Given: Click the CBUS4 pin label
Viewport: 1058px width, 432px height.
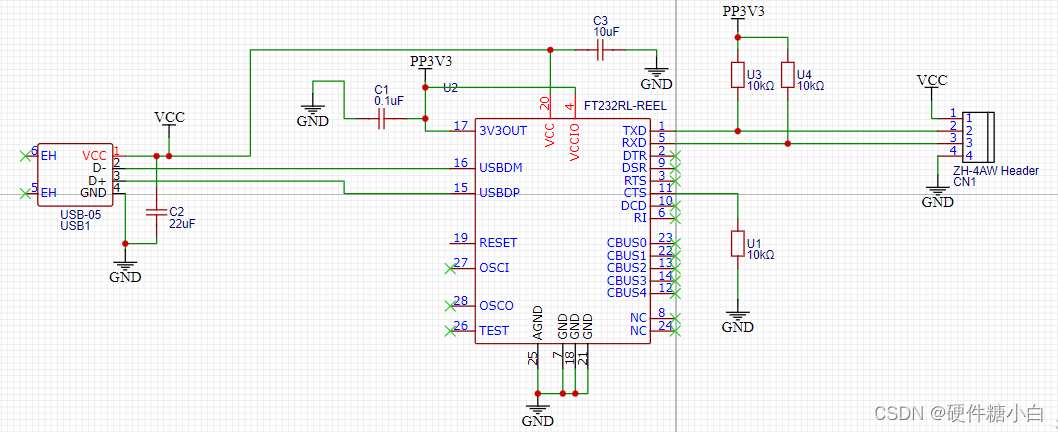Looking at the screenshot, I should coord(627,293).
